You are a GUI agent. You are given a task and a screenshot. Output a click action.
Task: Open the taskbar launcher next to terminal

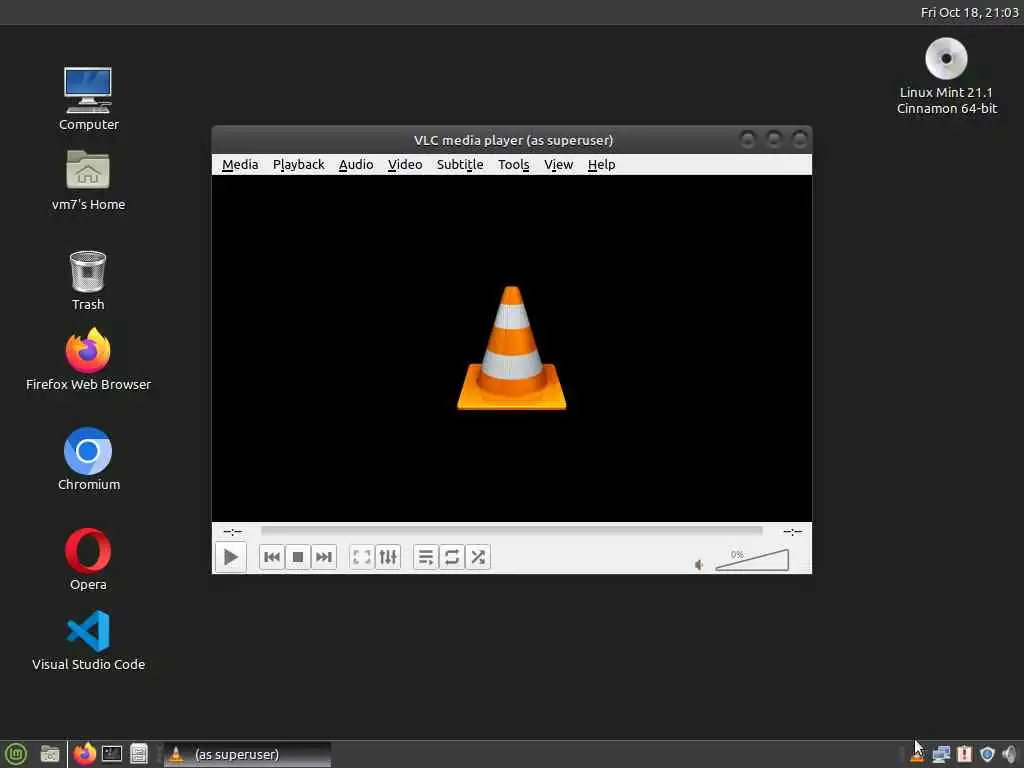coord(138,754)
